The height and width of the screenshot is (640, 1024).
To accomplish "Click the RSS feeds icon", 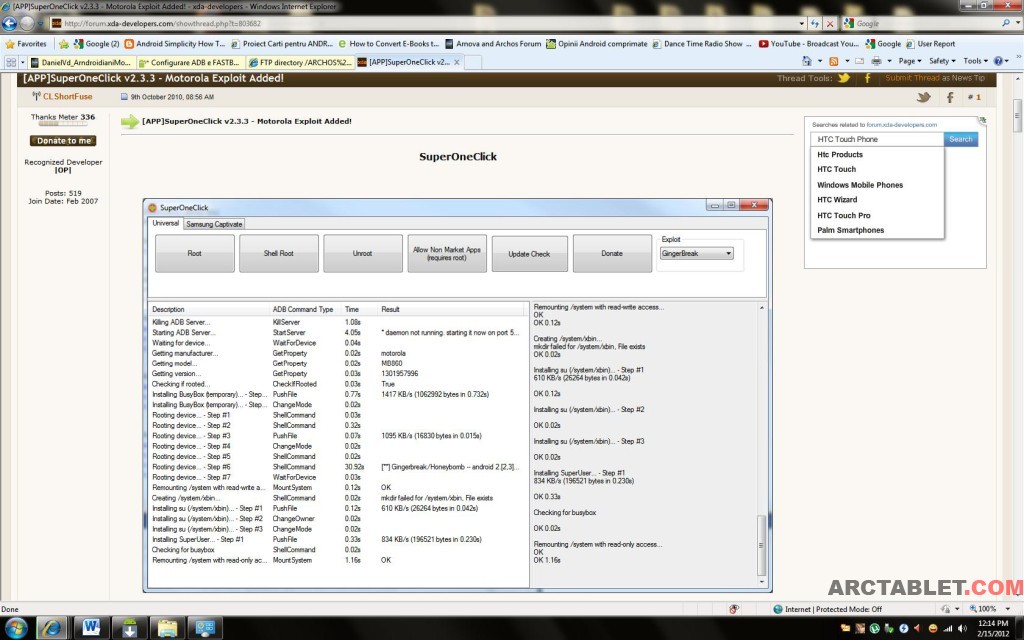I will point(833,61).
